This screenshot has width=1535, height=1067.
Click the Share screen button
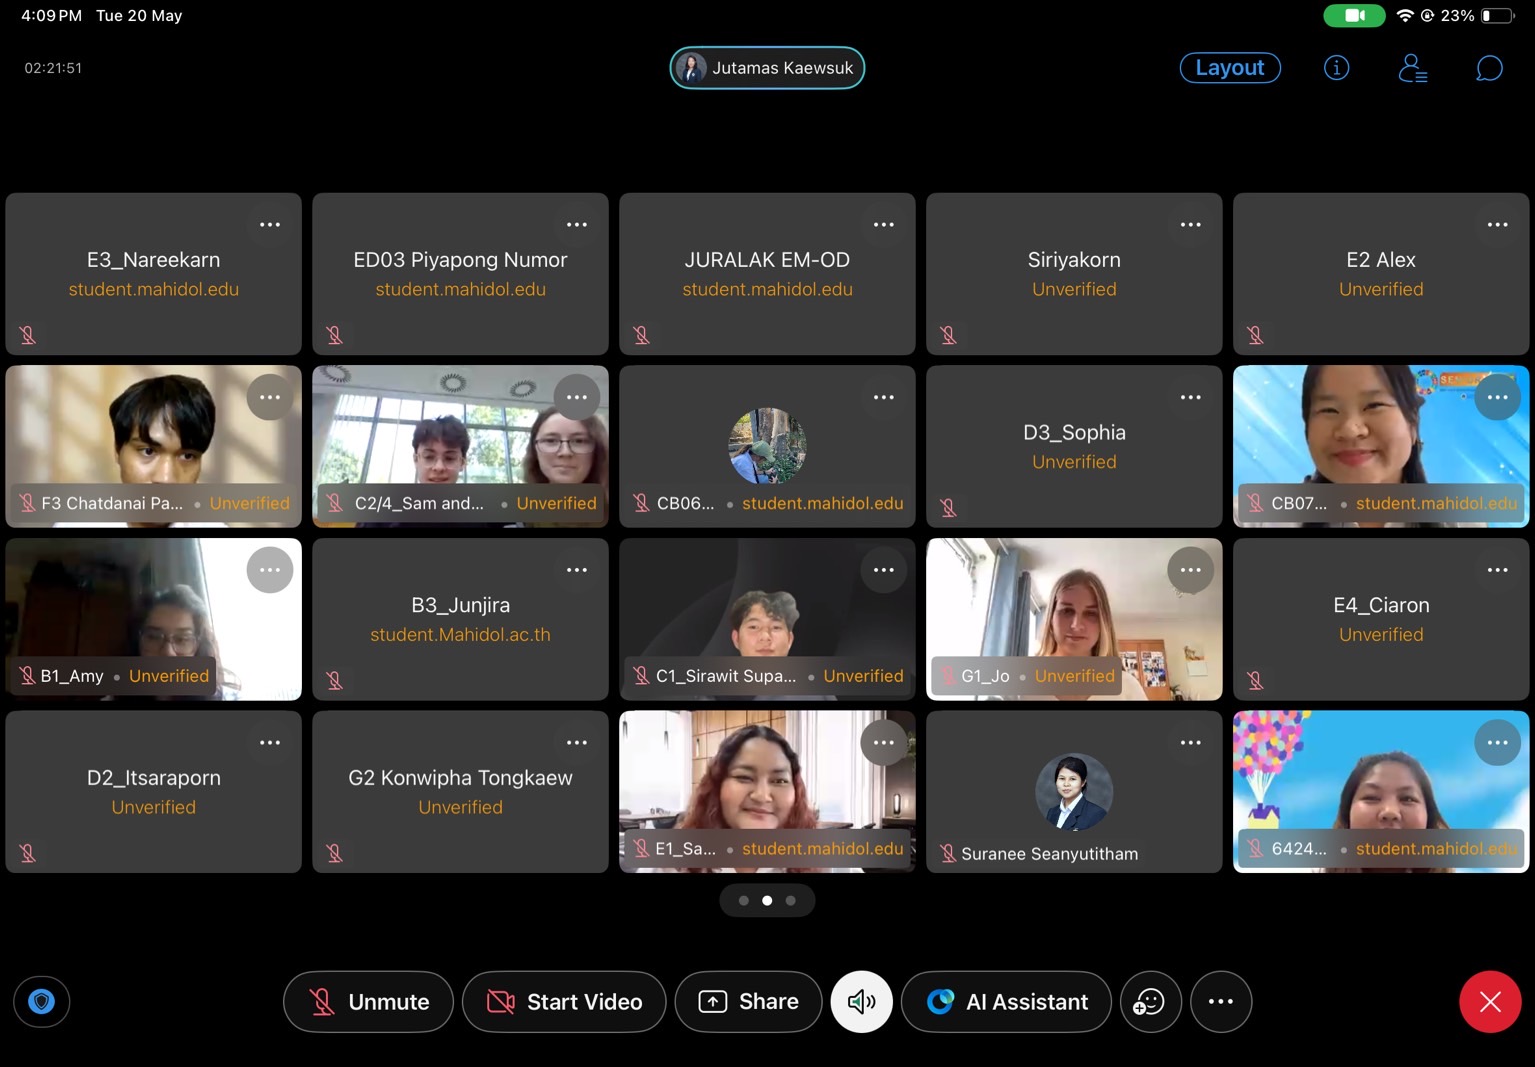pos(748,1001)
